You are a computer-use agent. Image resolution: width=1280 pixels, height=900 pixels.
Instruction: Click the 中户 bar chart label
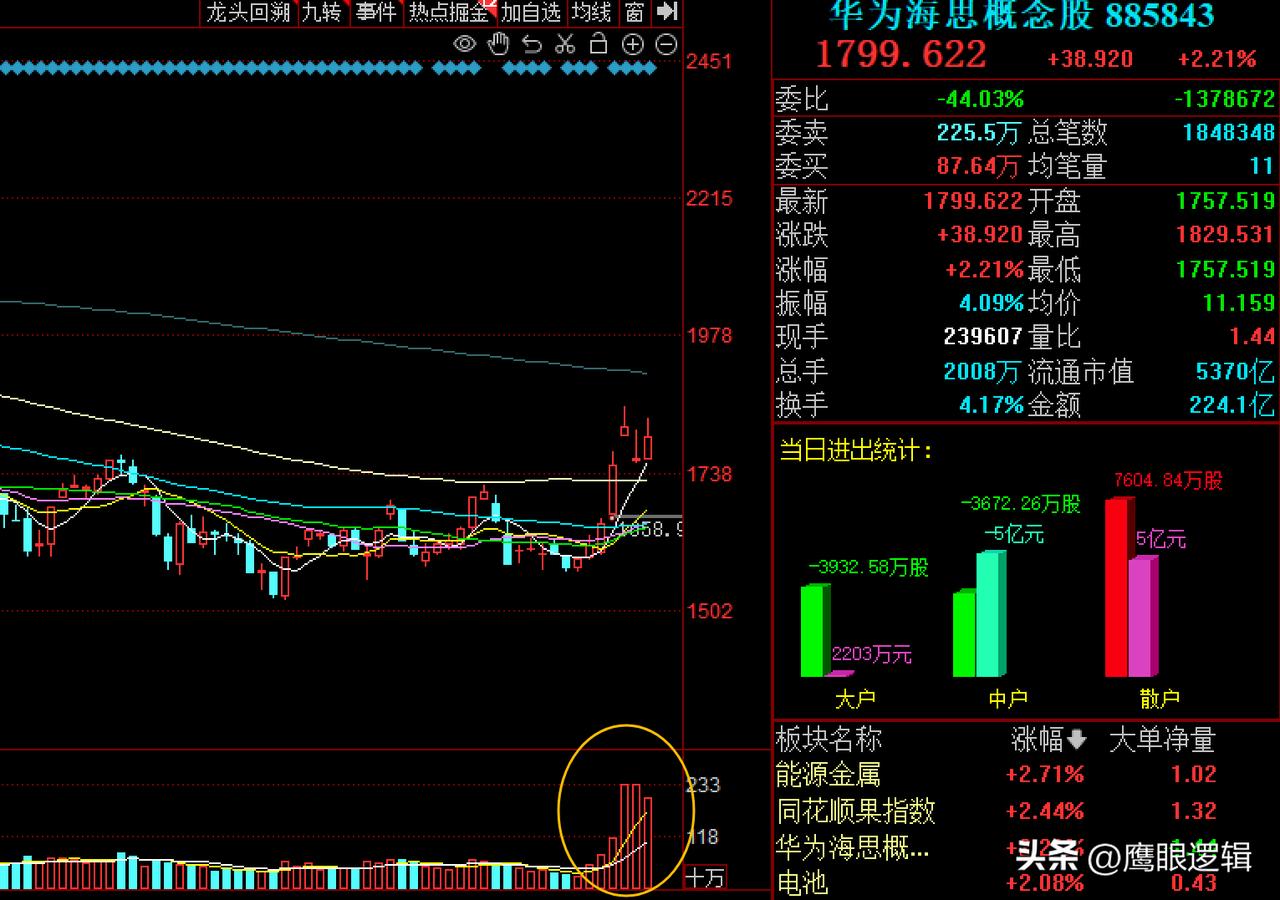tap(1007, 699)
